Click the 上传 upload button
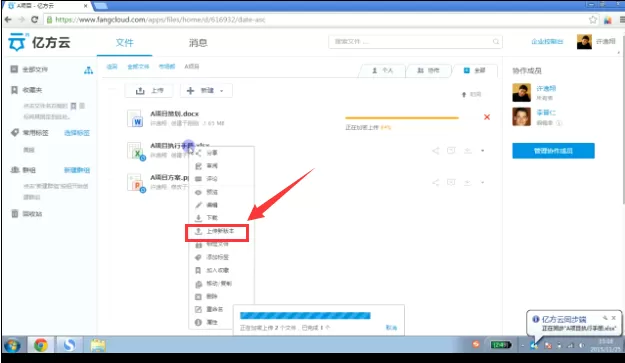Viewport: 625px width, 363px height. [149, 90]
